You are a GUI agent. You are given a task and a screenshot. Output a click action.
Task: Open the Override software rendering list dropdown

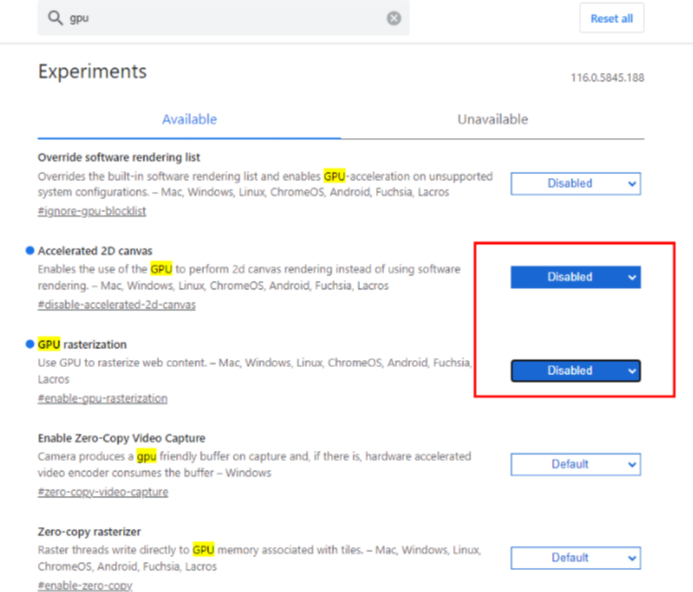[x=575, y=183]
